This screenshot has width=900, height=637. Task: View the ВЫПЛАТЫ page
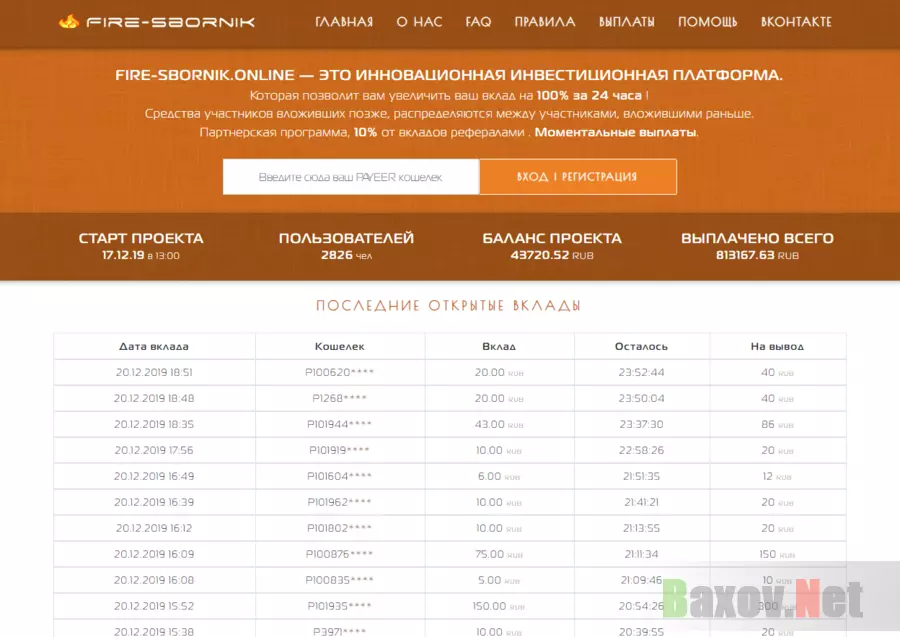pos(627,22)
